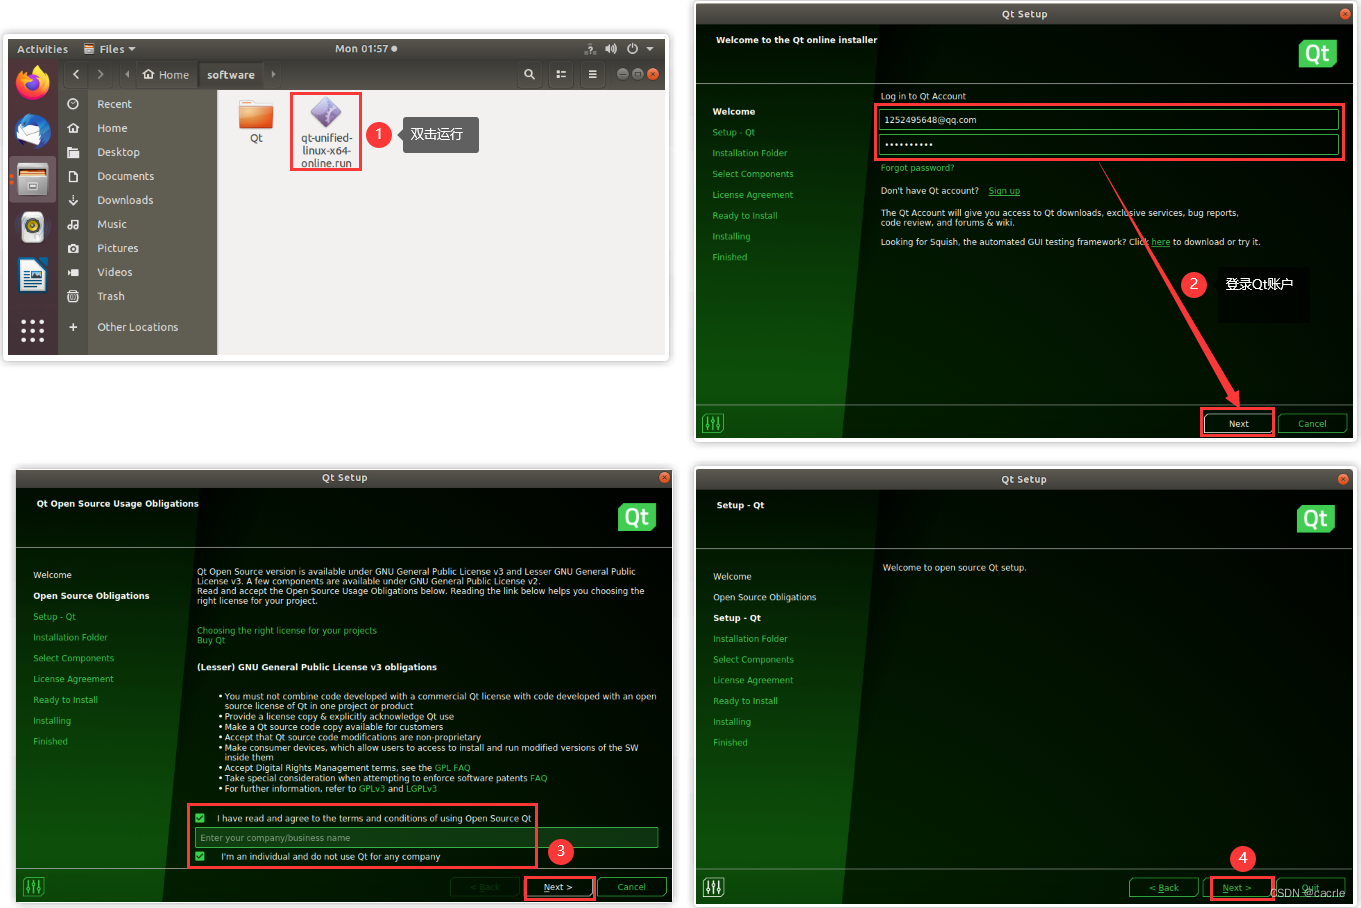Open Rhythmbox speaker icon in the dock
This screenshot has width=1361, height=908.
pos(33,227)
